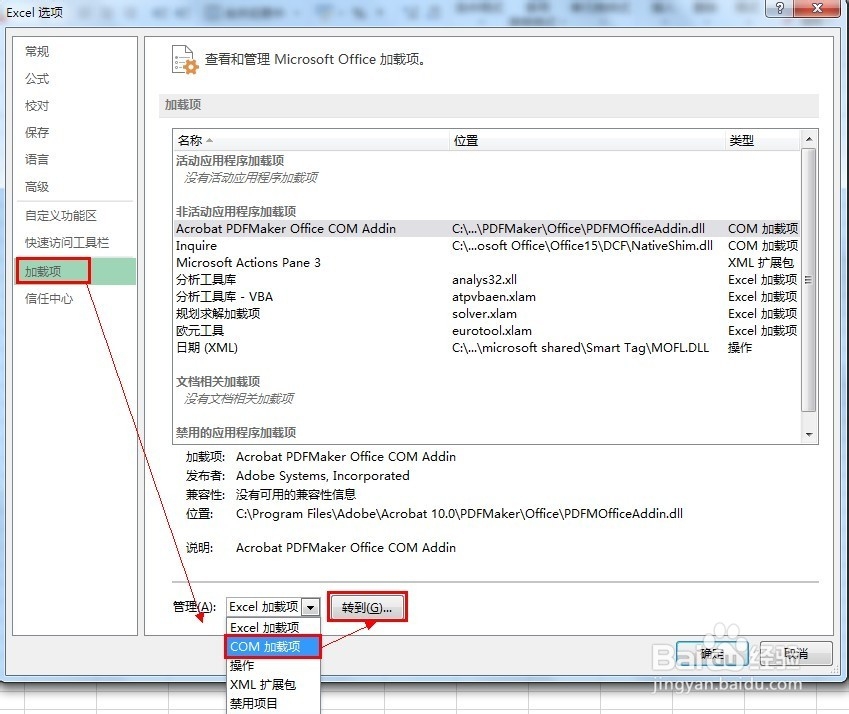Switch to the 校对 category
Screen dimensions: 849x714
pos(37,106)
